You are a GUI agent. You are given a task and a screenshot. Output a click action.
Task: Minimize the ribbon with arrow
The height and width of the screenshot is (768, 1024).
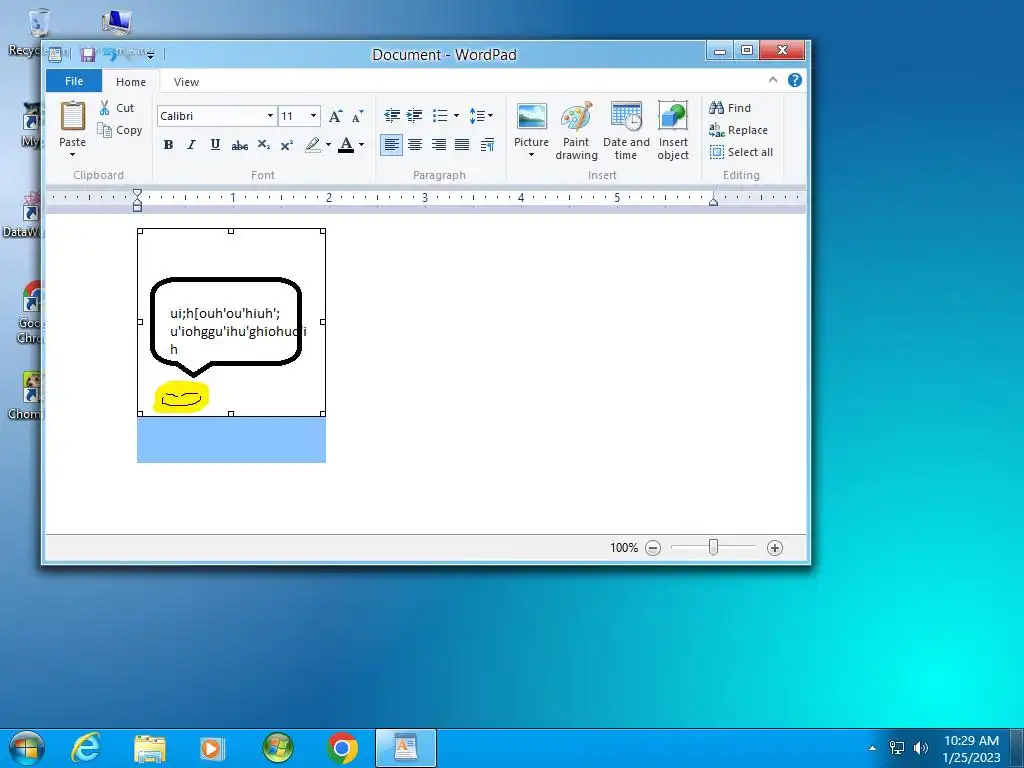(x=773, y=80)
